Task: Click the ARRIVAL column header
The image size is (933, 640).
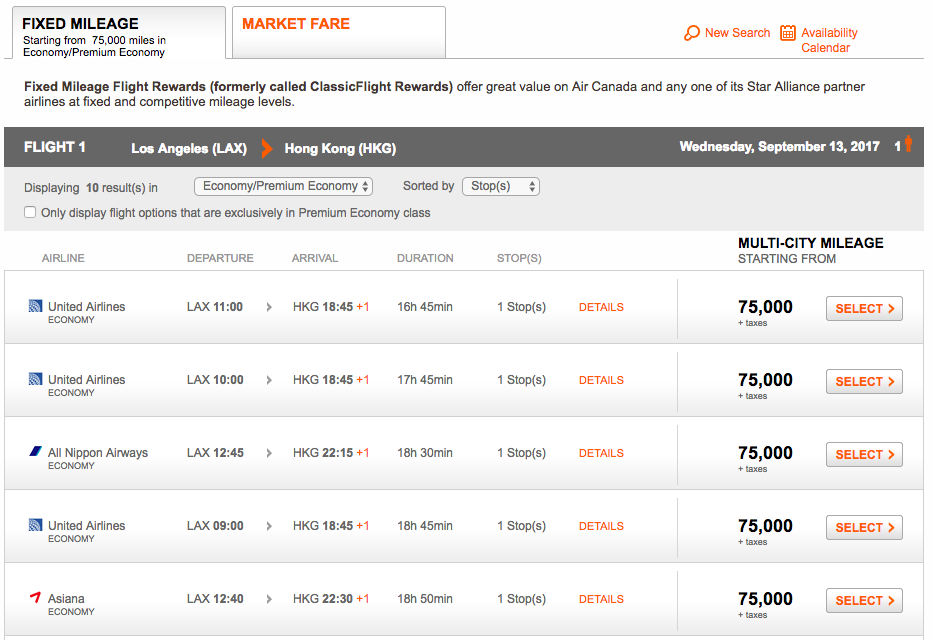Action: tap(315, 258)
